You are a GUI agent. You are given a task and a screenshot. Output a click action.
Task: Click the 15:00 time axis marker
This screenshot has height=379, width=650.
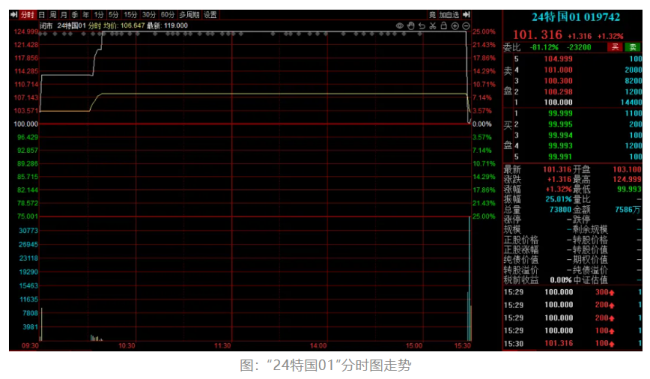414,346
